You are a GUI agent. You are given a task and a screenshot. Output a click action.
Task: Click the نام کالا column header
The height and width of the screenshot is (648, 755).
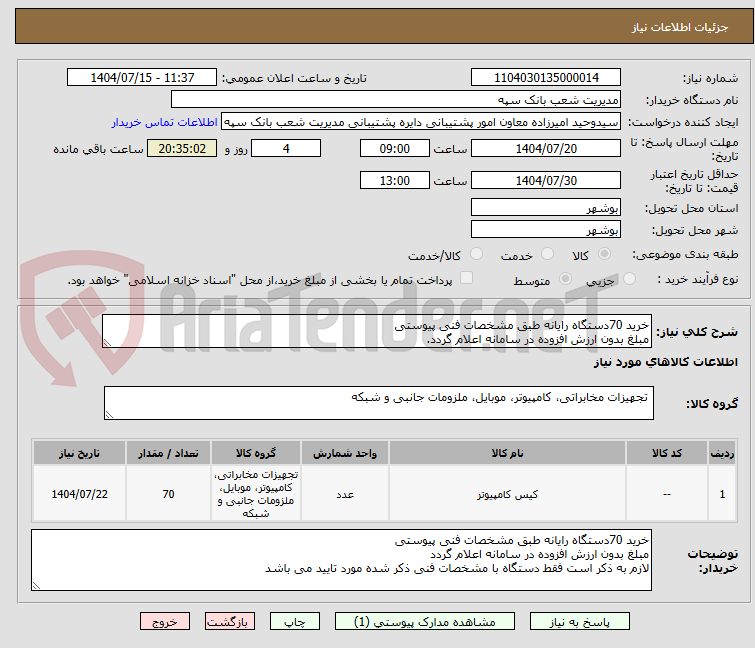pos(507,453)
